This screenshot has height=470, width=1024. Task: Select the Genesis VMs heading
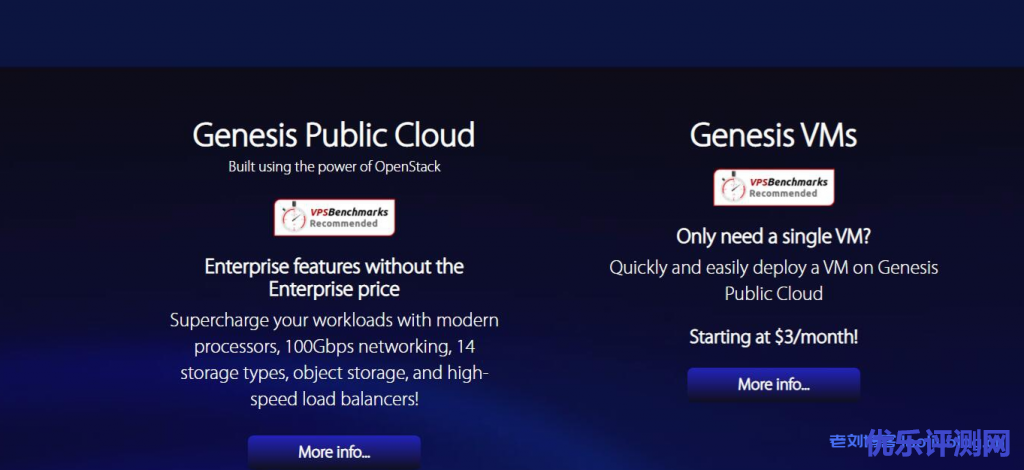773,134
